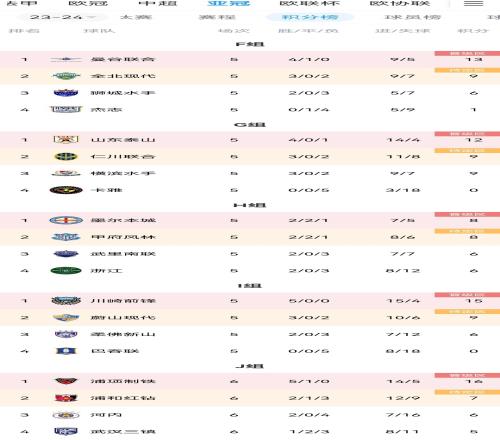Click the 积分 points column header
Viewport: 500px width, 440px height.
click(x=473, y=31)
